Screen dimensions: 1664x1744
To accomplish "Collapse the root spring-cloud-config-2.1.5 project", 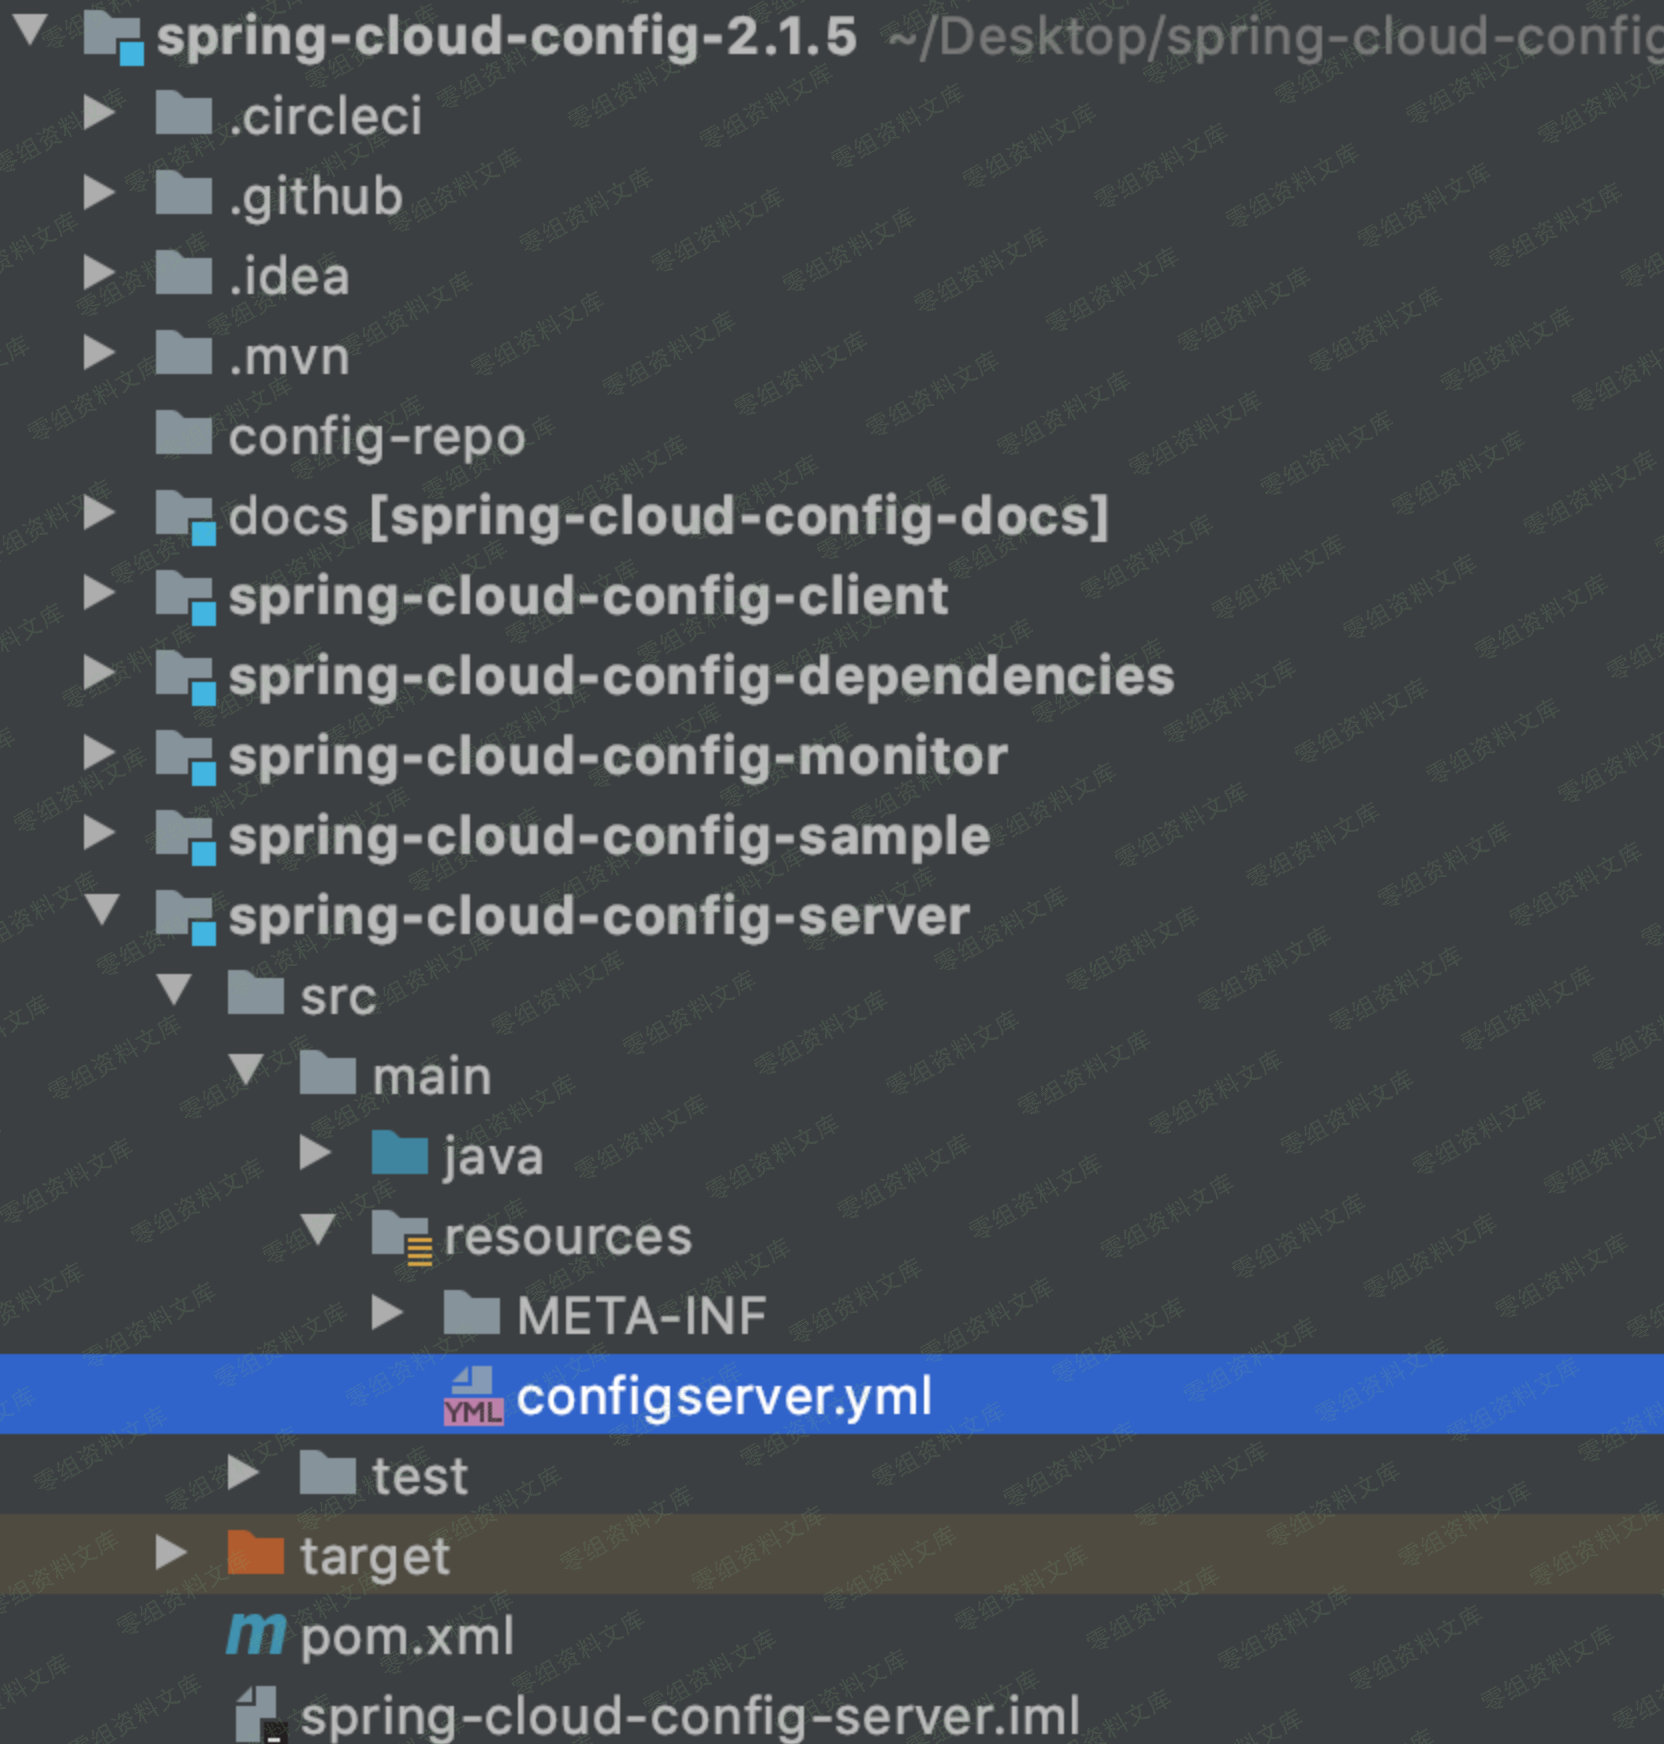I will pyautogui.click(x=31, y=30).
